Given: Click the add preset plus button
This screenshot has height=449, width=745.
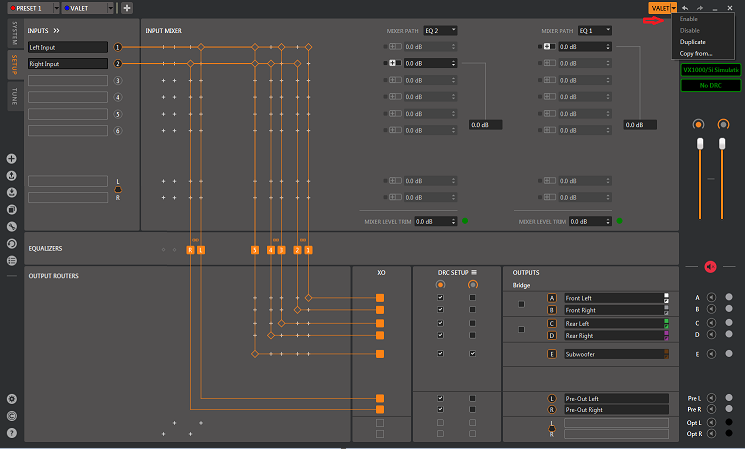Looking at the screenshot, I should point(127,8).
